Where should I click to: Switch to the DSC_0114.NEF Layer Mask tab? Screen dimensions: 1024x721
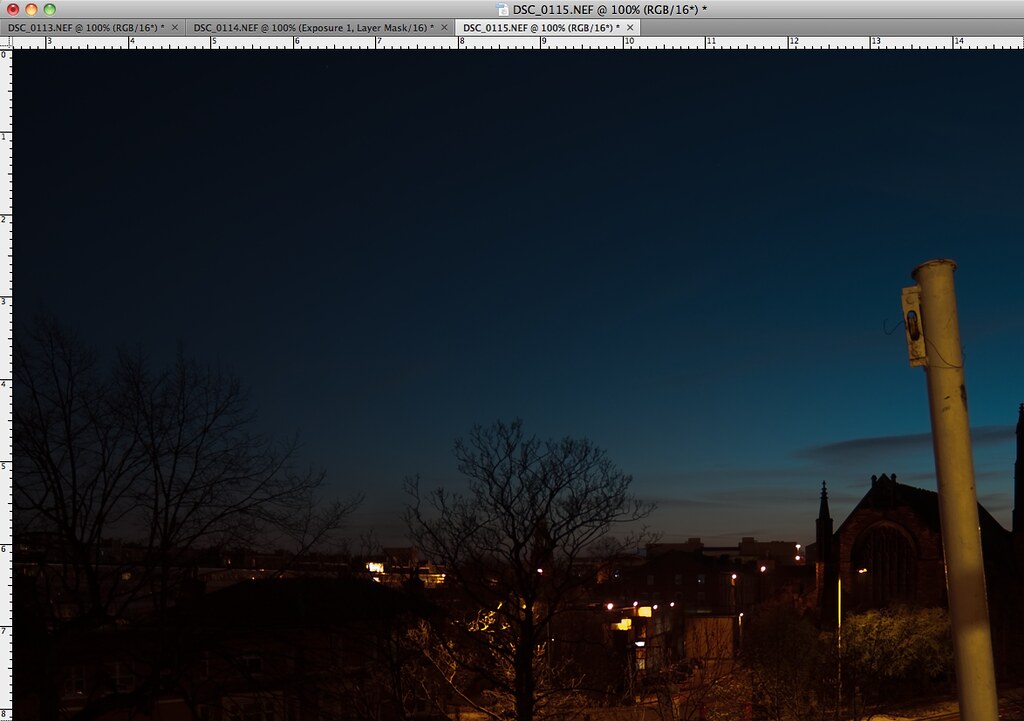coord(312,27)
